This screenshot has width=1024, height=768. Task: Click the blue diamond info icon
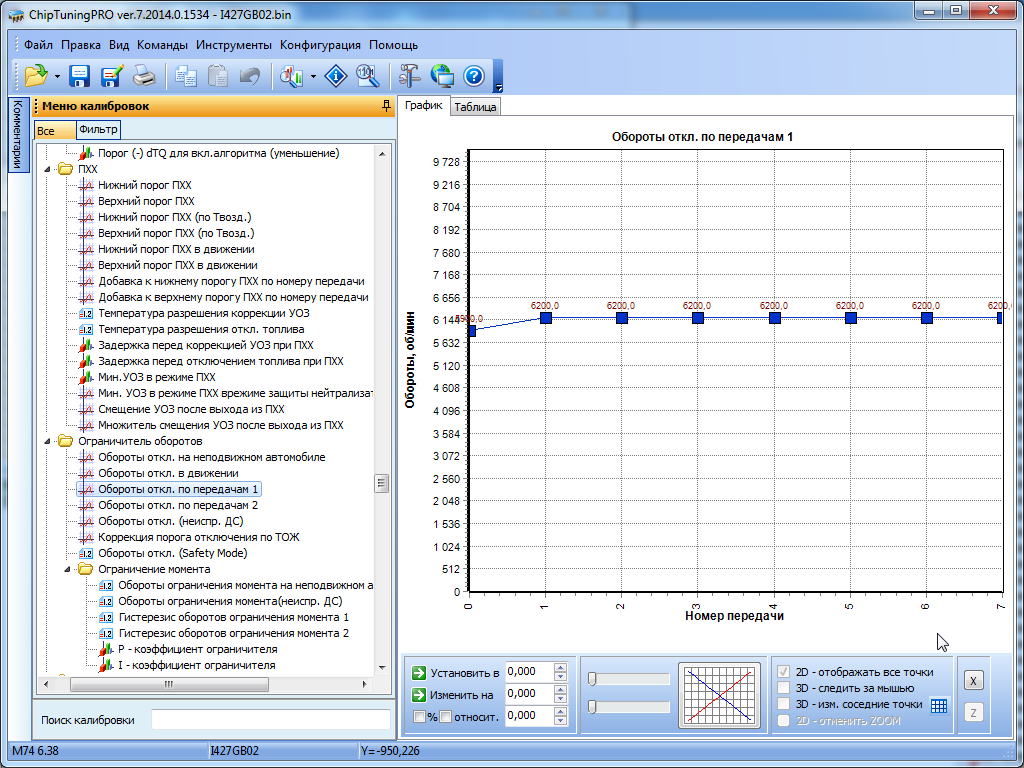[x=337, y=75]
